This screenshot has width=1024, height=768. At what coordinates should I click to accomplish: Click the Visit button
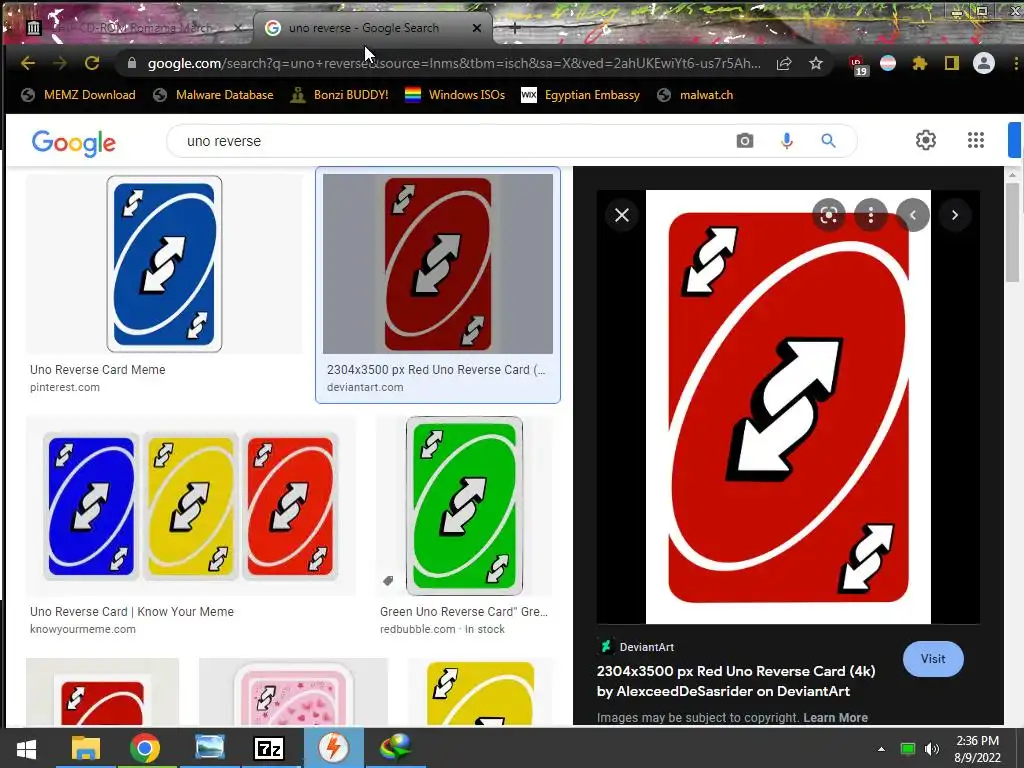(x=933, y=659)
